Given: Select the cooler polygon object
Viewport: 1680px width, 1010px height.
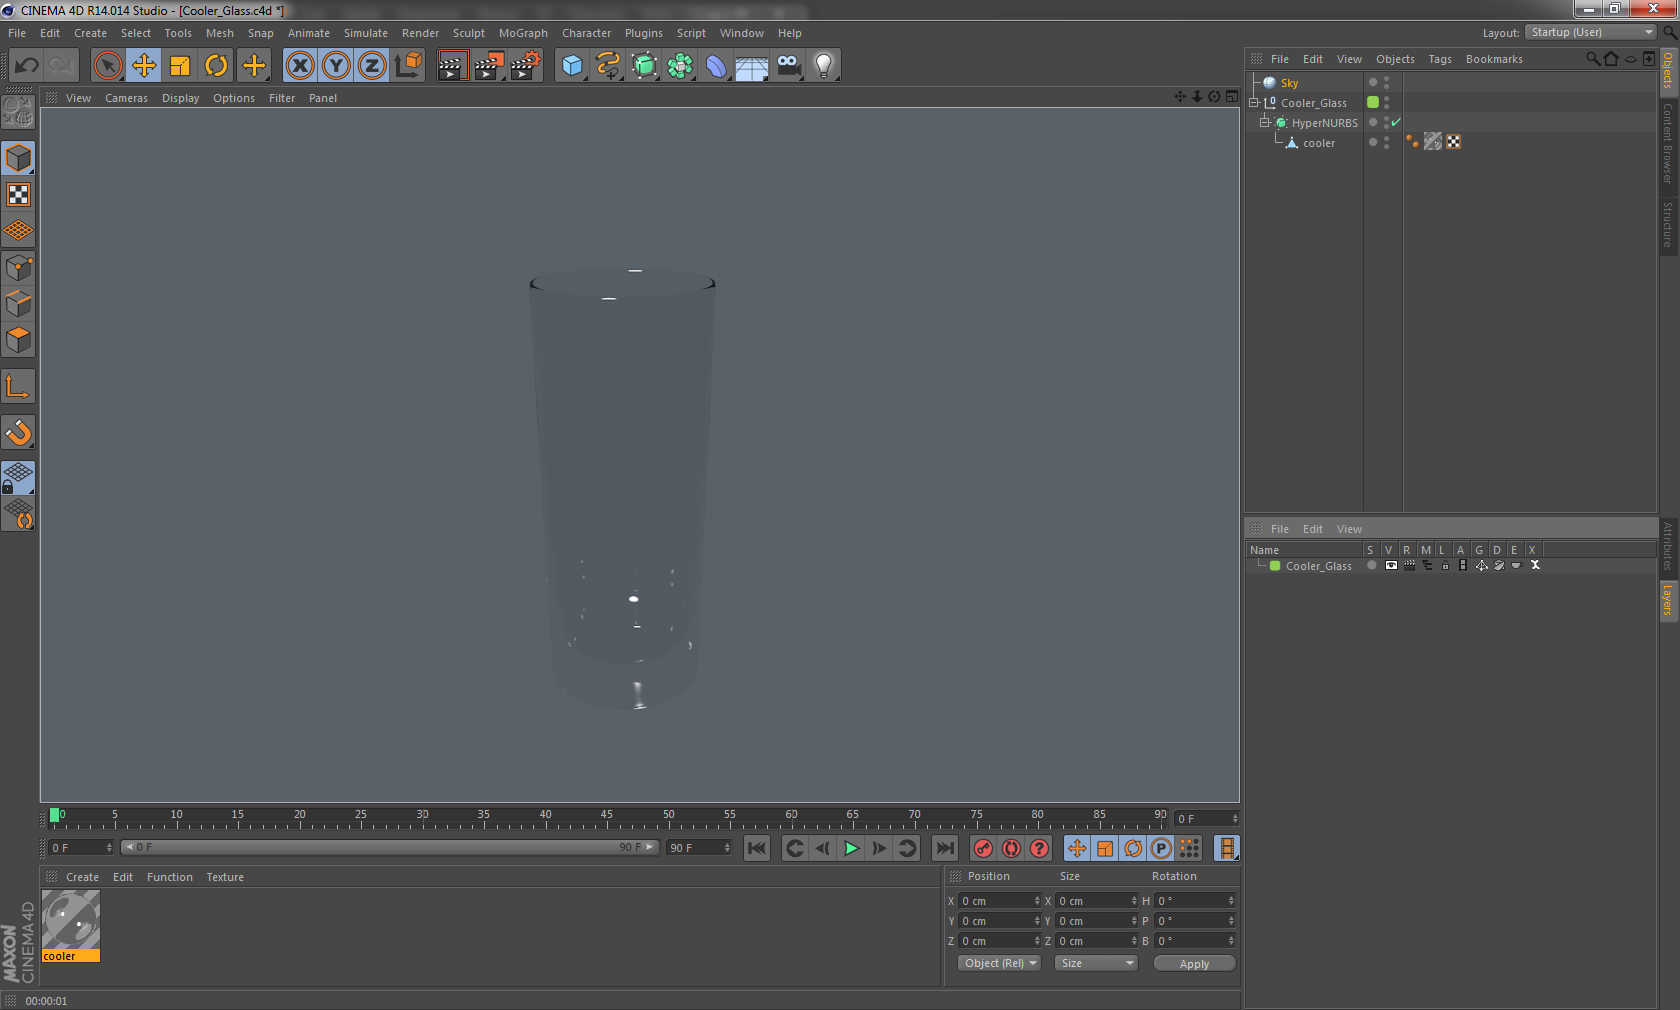Looking at the screenshot, I should click(x=1318, y=143).
